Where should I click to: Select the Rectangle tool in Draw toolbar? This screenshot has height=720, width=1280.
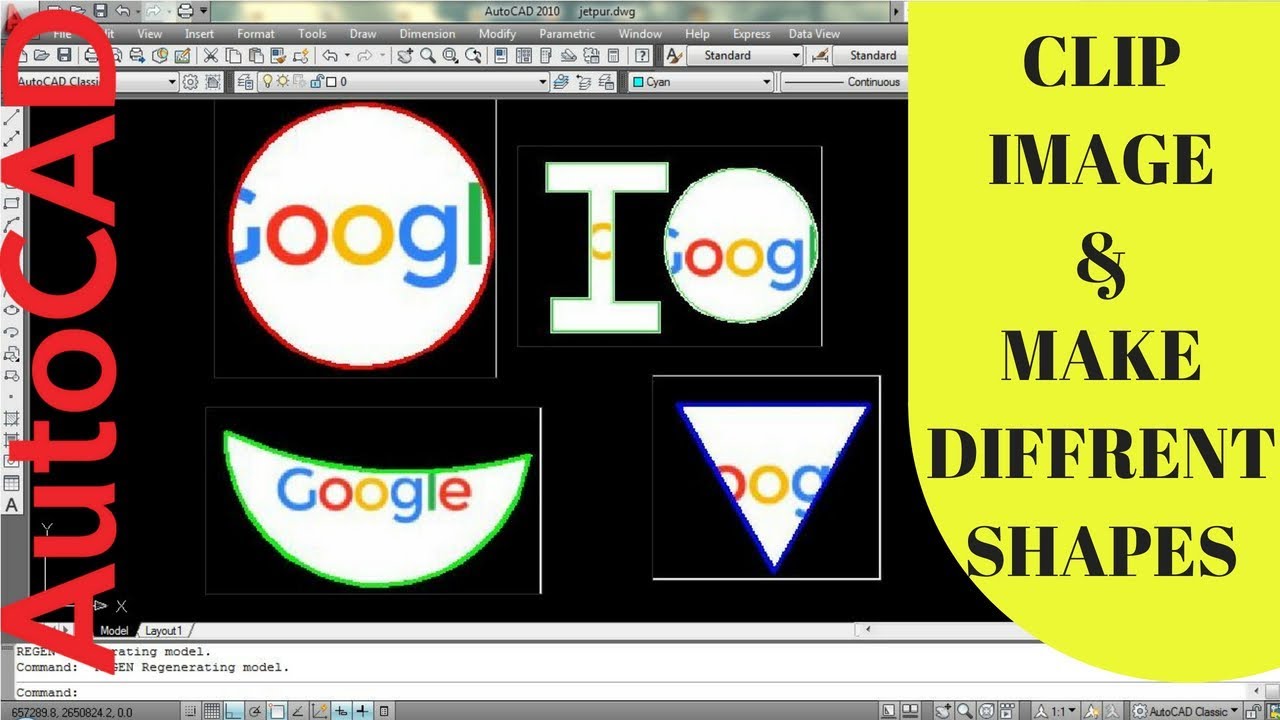coord(12,203)
